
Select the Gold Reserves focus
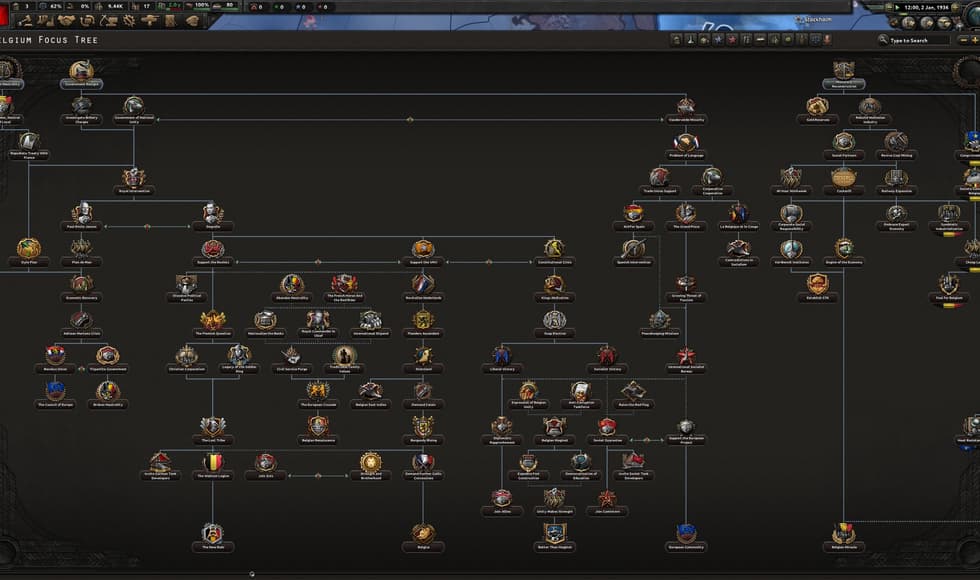[x=818, y=110]
